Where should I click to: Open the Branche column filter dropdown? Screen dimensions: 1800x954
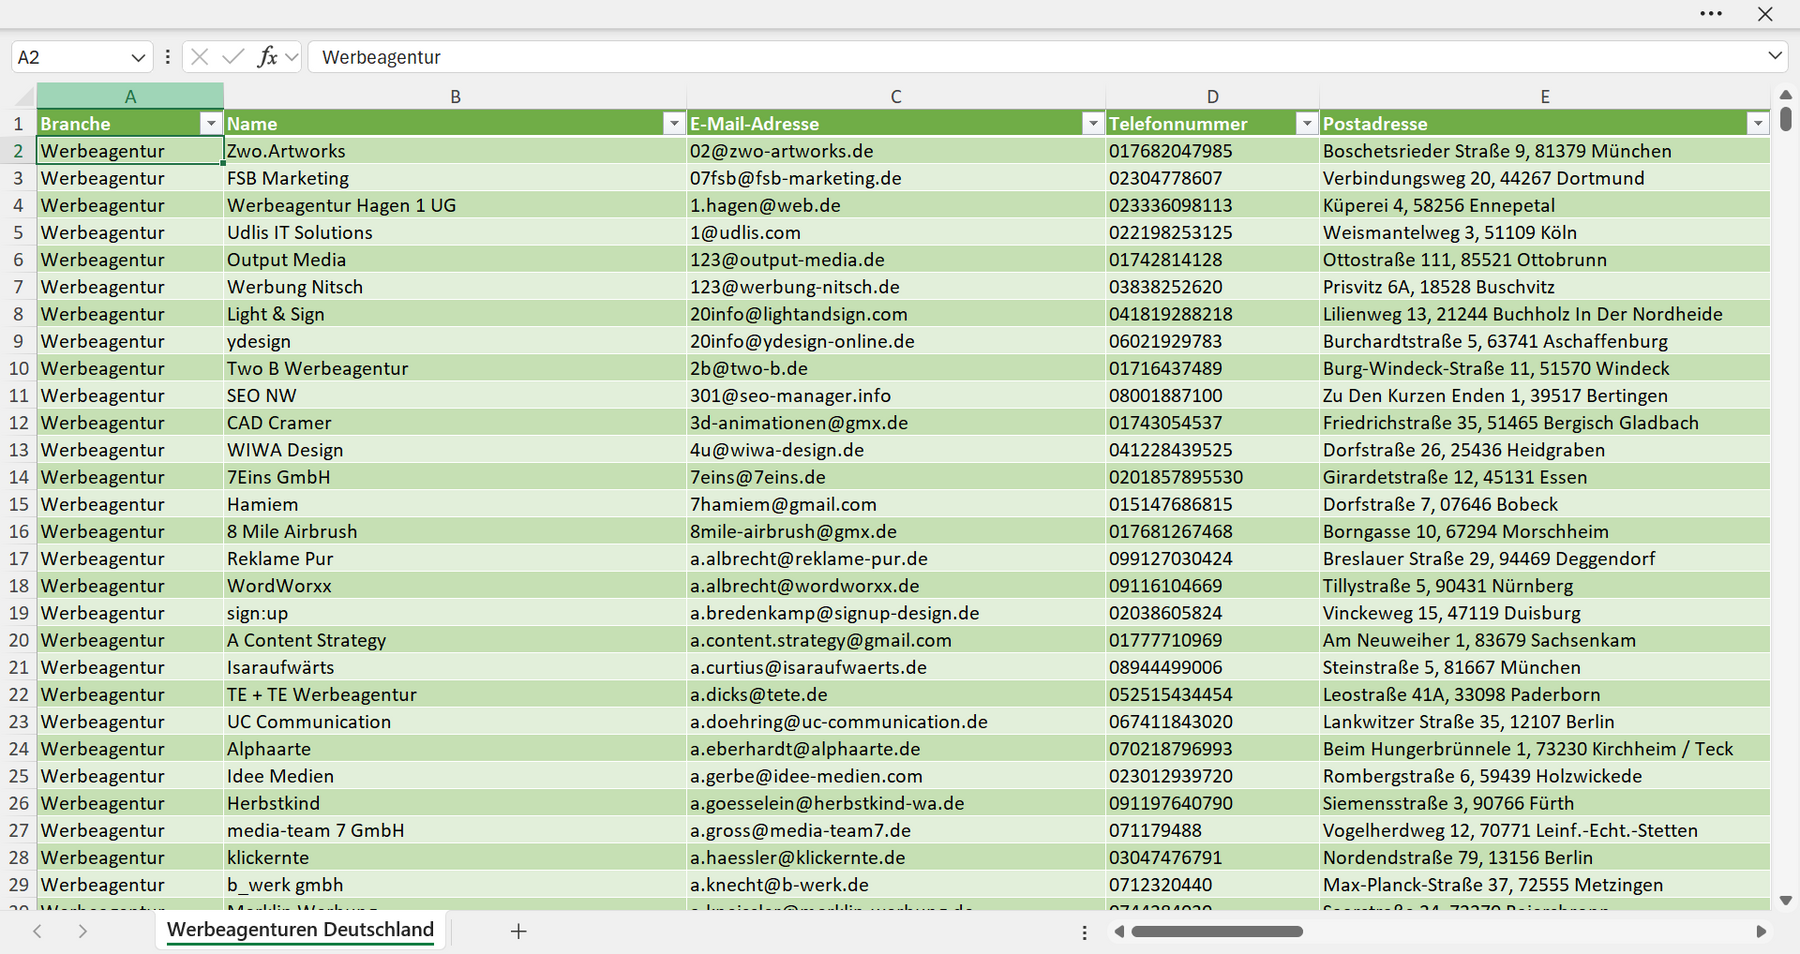tap(210, 123)
